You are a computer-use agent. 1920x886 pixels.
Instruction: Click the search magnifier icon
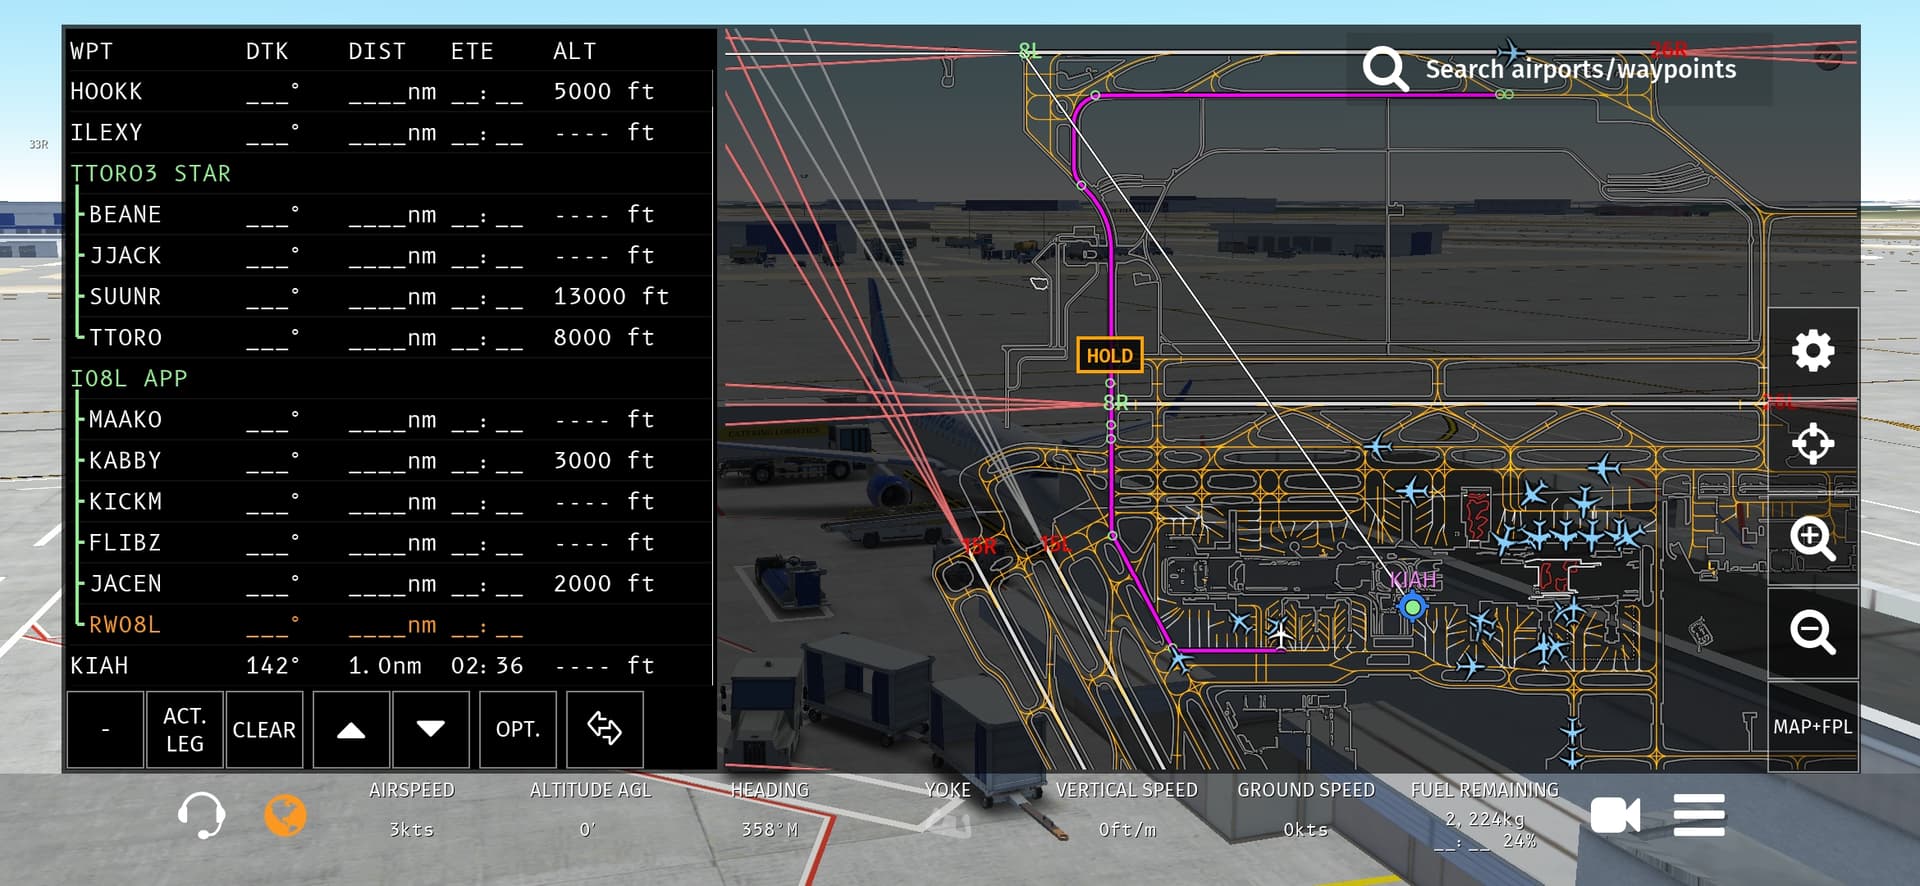pyautogui.click(x=1386, y=68)
